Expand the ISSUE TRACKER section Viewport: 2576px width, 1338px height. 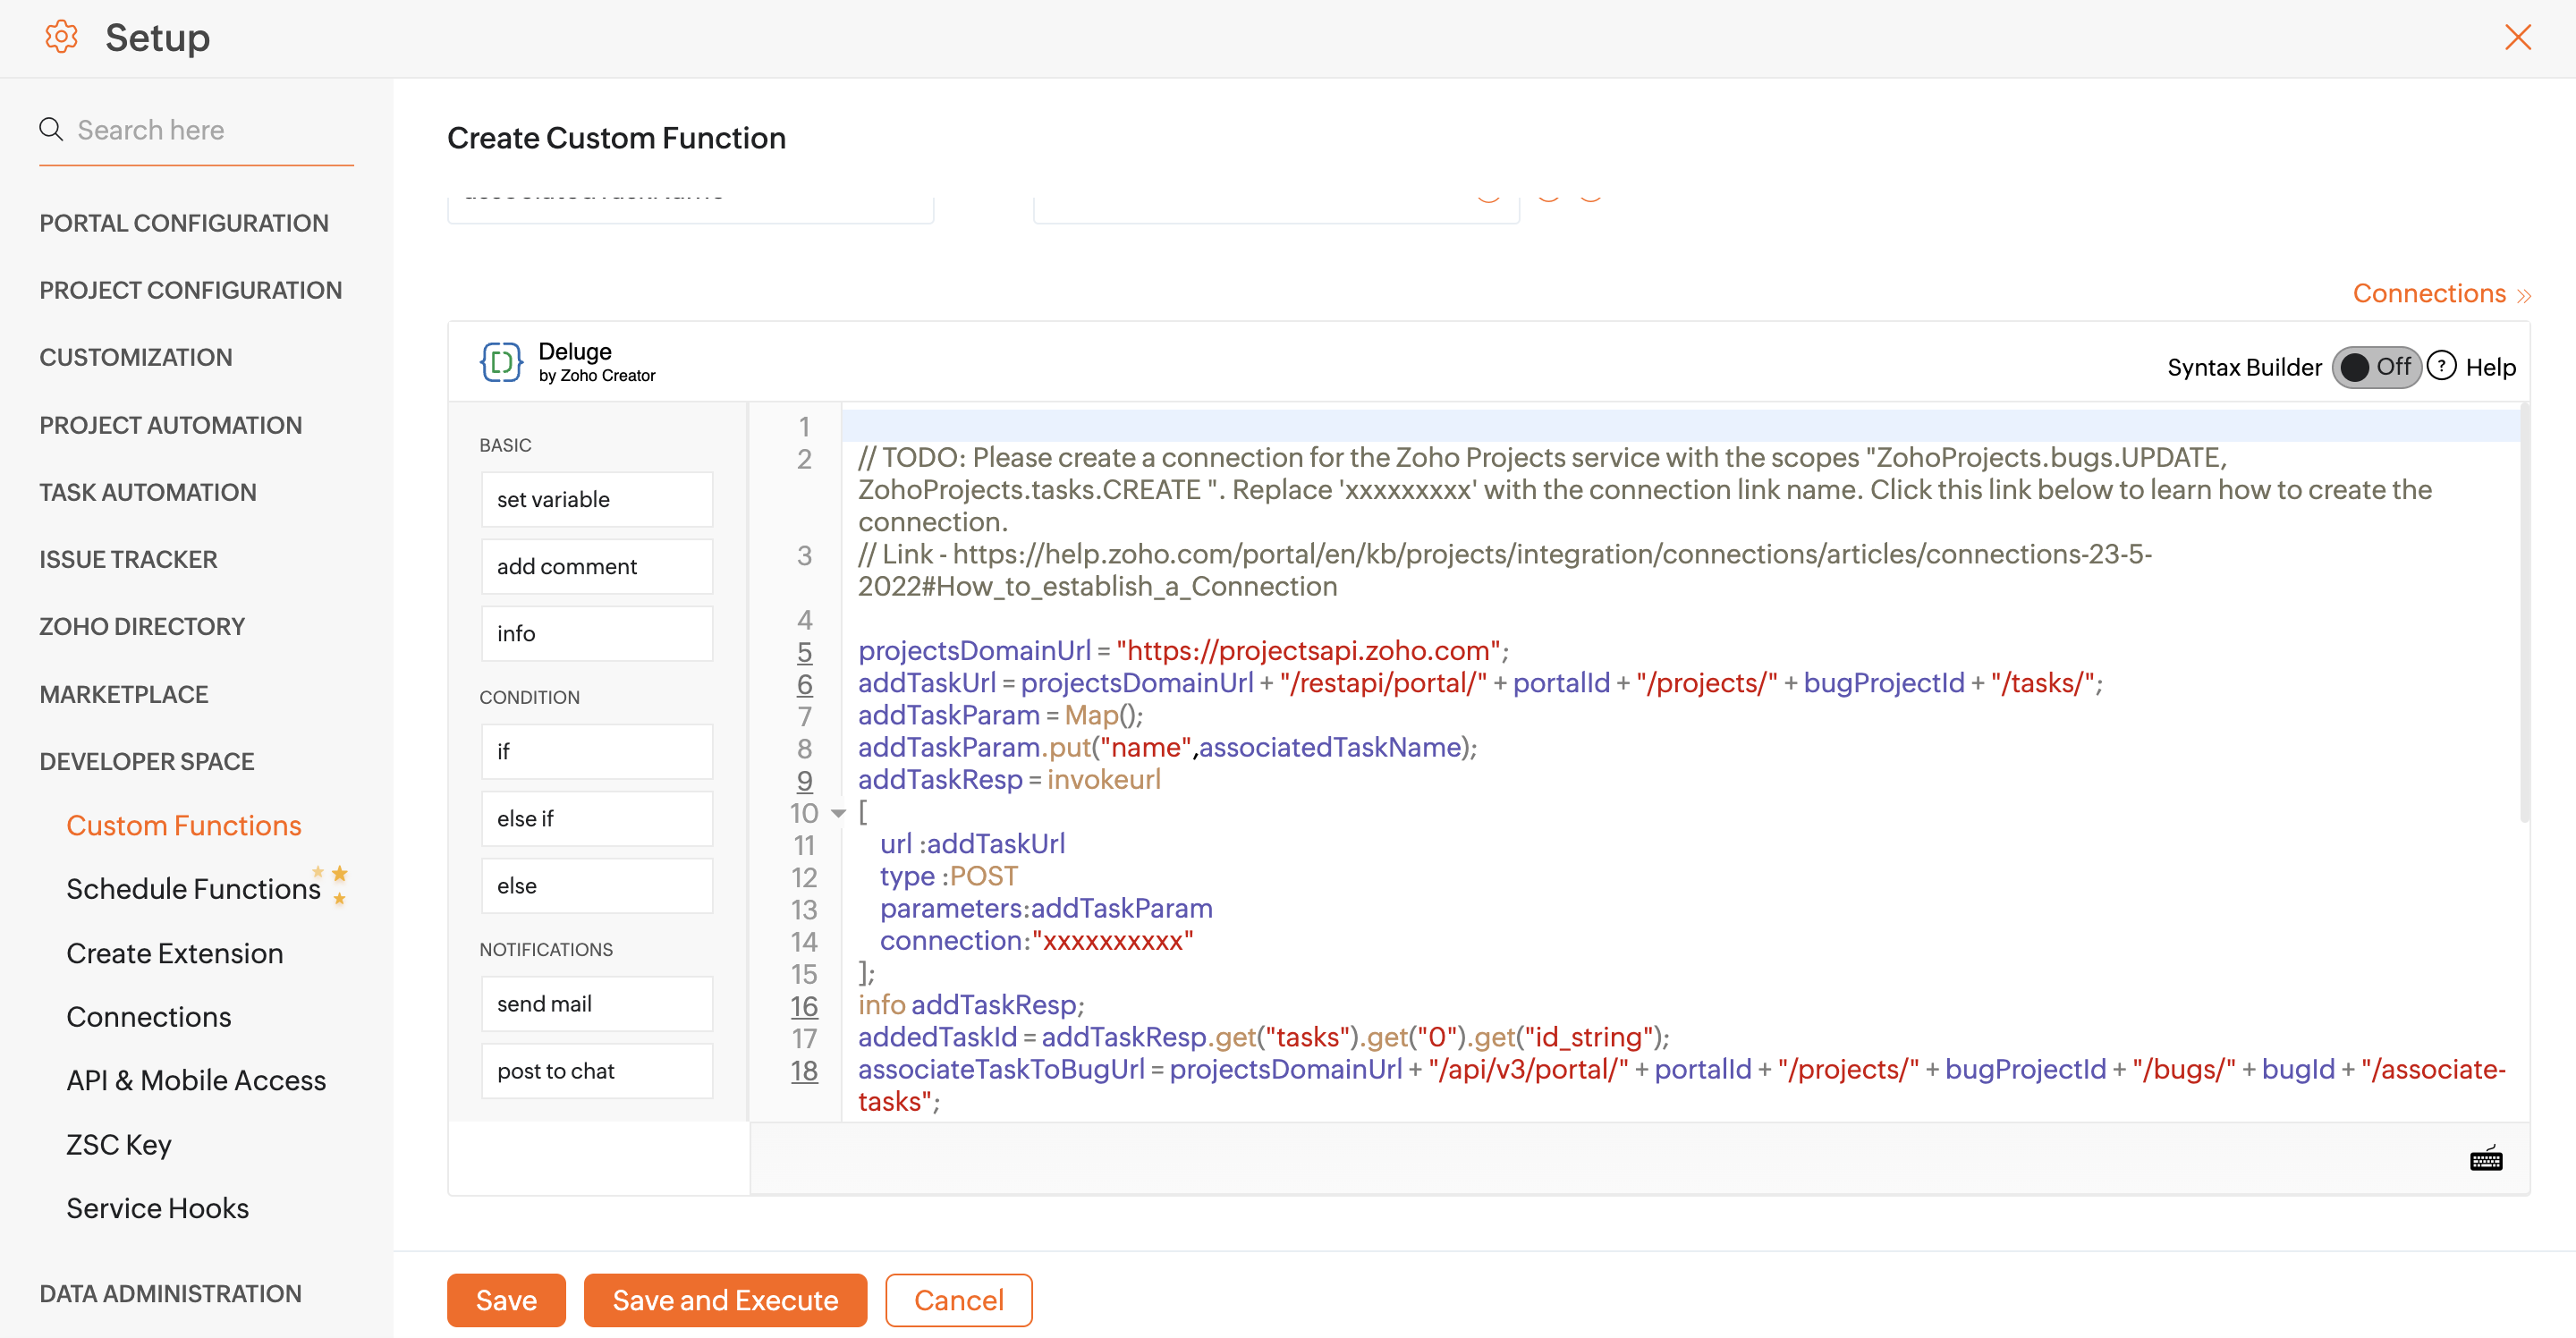click(x=128, y=559)
